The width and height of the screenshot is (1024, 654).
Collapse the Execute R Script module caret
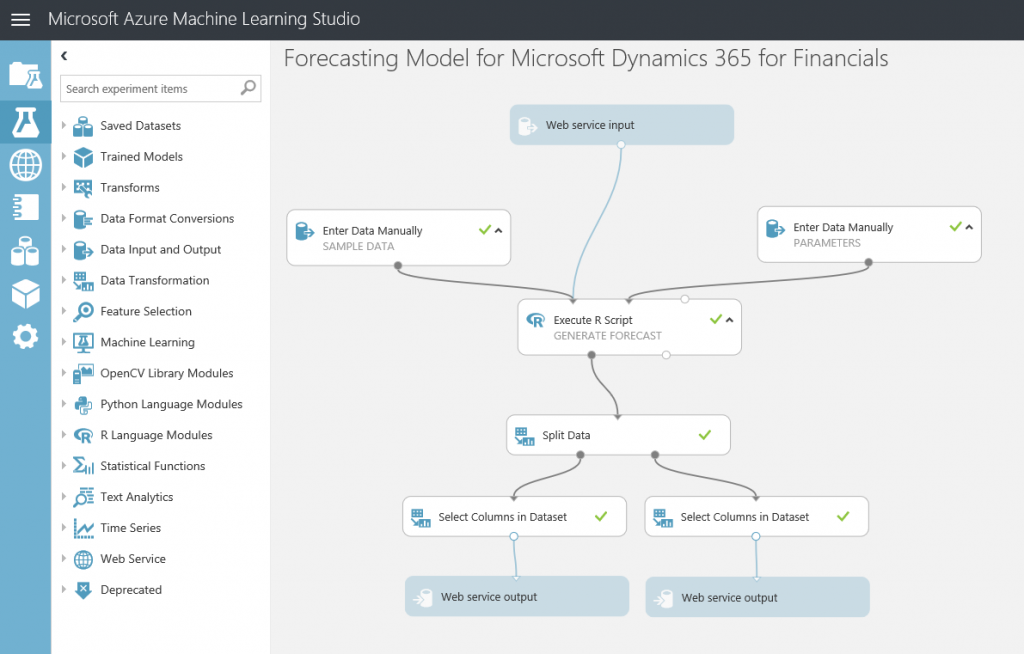pyautogui.click(x=729, y=320)
